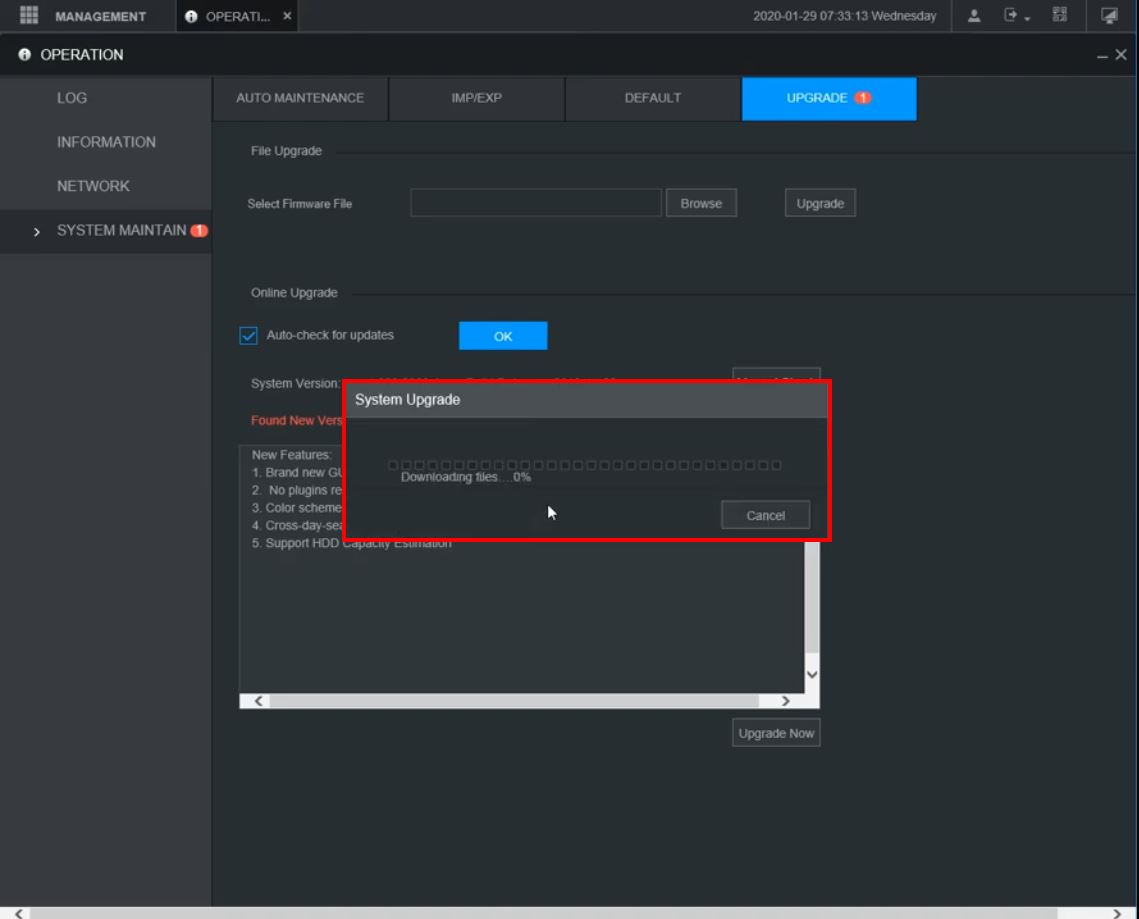Screen dimensions: 1139x919
Task: Cancel the System Upgrade download
Action: [765, 516]
